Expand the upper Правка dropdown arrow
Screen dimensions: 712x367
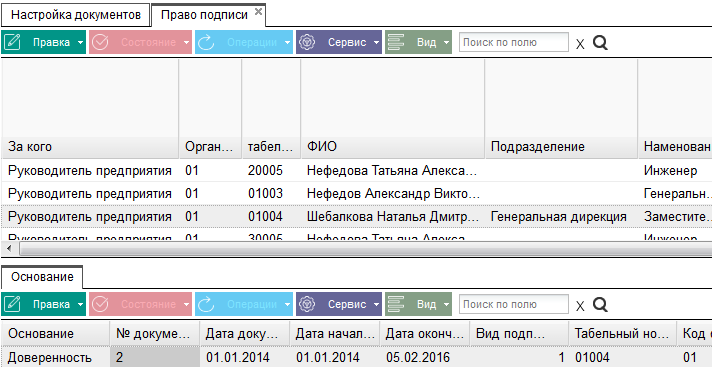click(80, 43)
